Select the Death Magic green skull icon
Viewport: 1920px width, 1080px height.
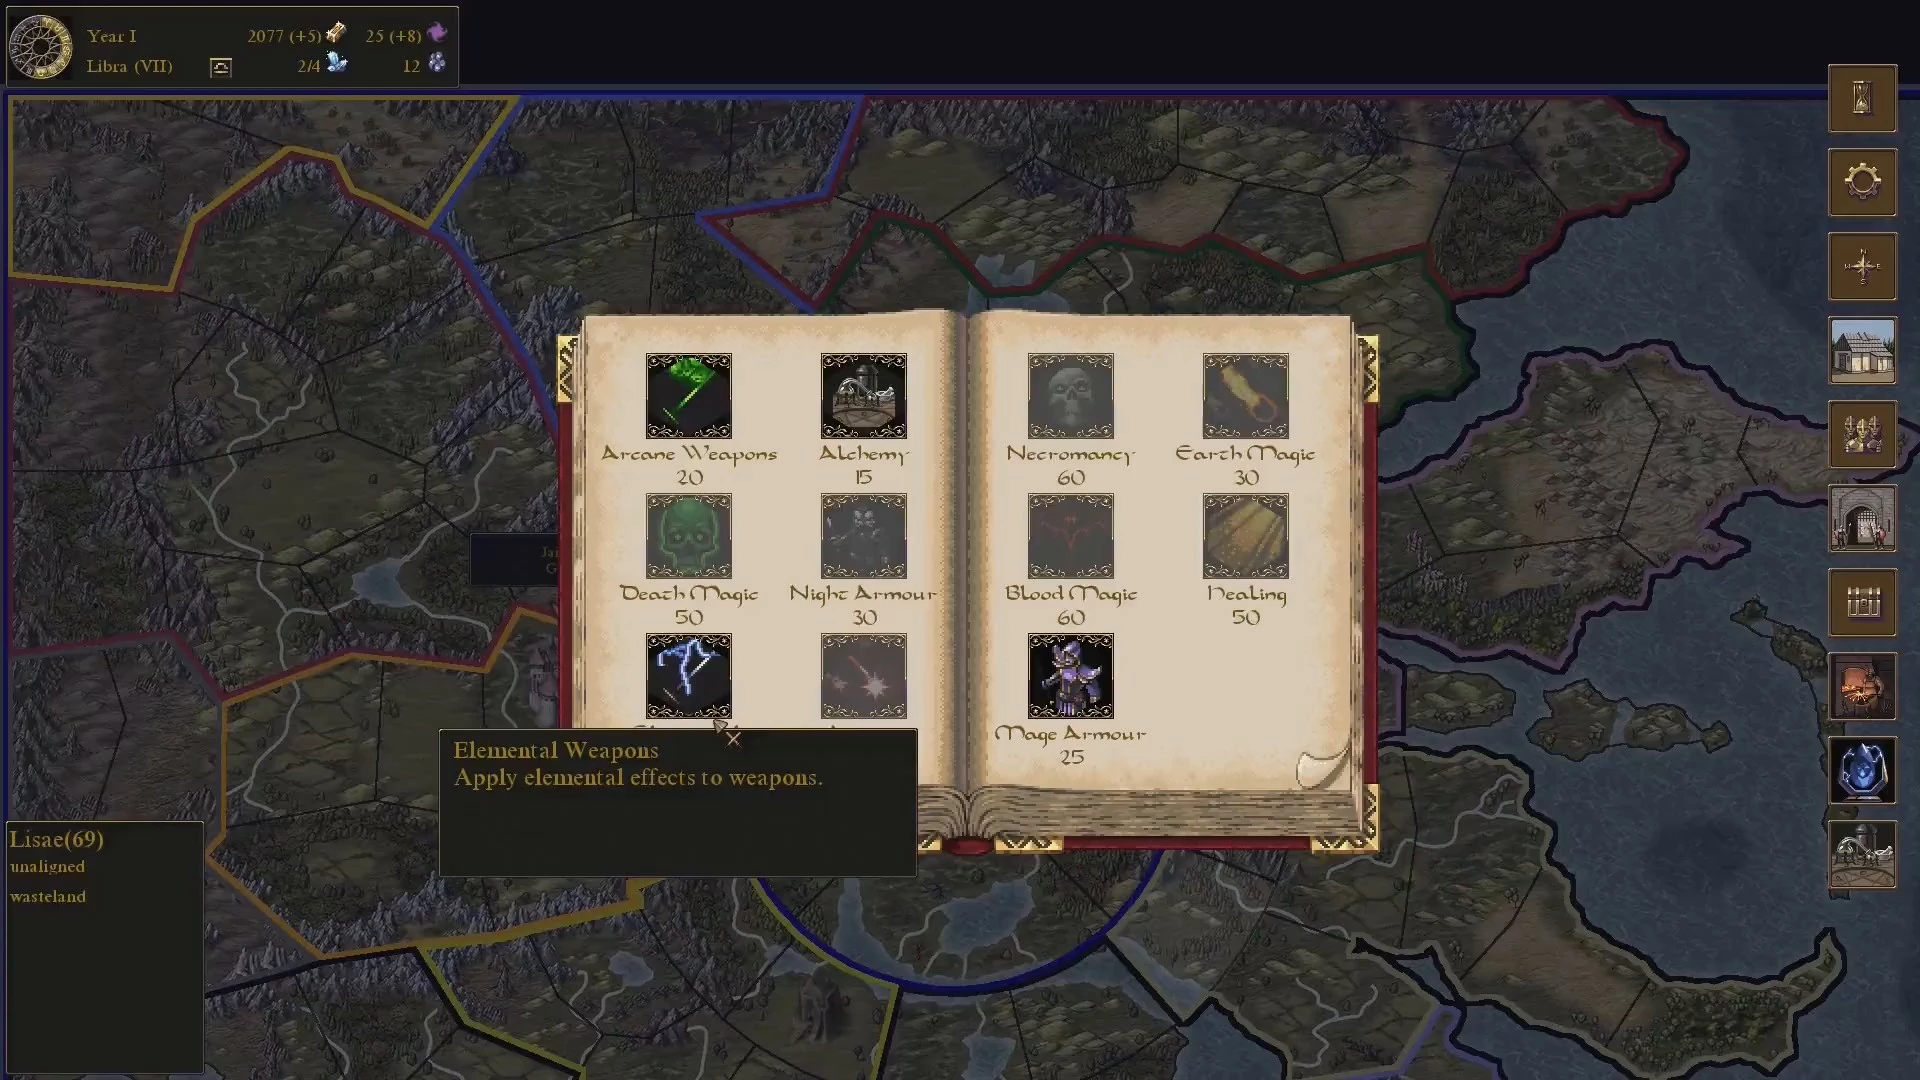pyautogui.click(x=688, y=536)
